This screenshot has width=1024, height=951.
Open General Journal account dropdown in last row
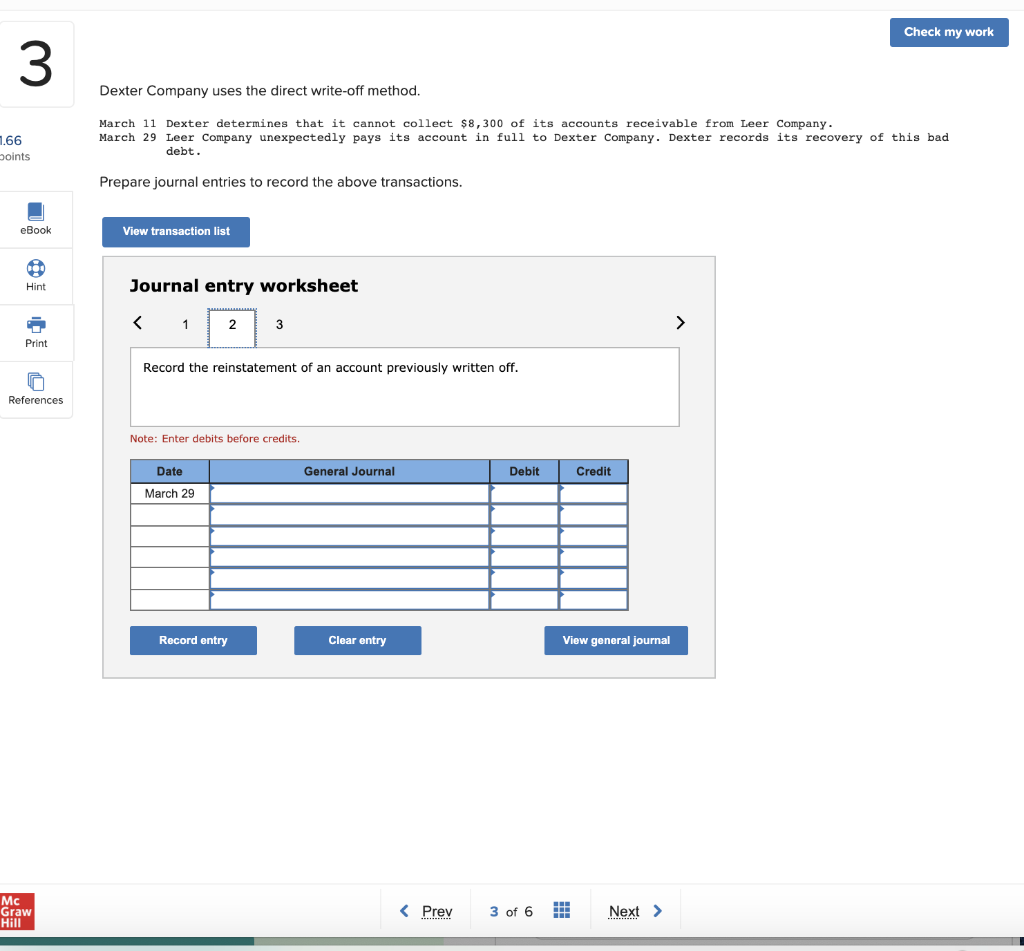tap(349, 600)
